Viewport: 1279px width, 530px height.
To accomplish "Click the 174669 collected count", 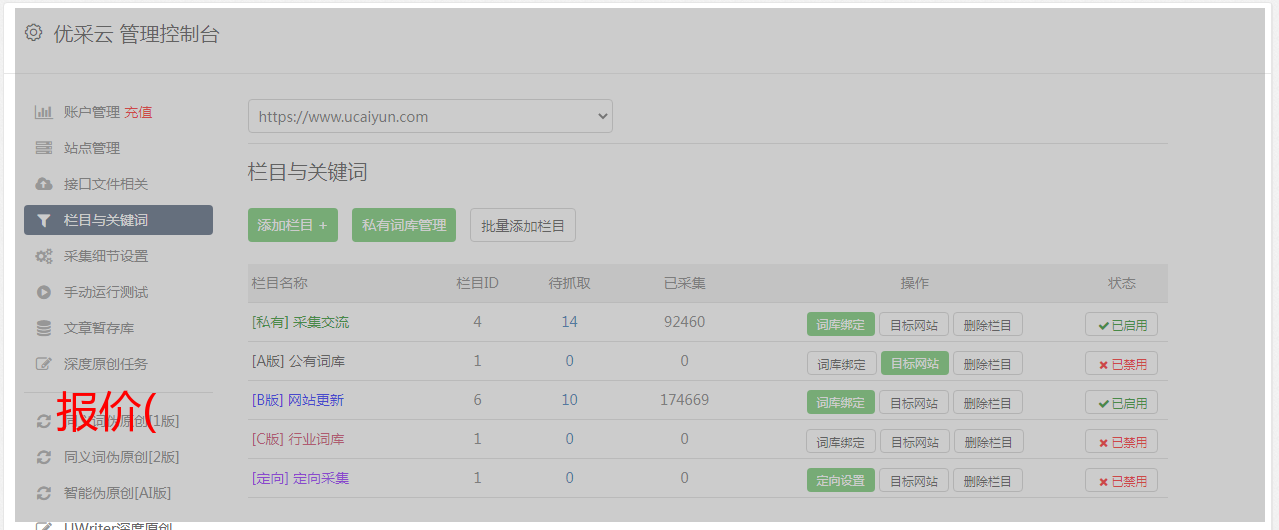I will [x=685, y=400].
